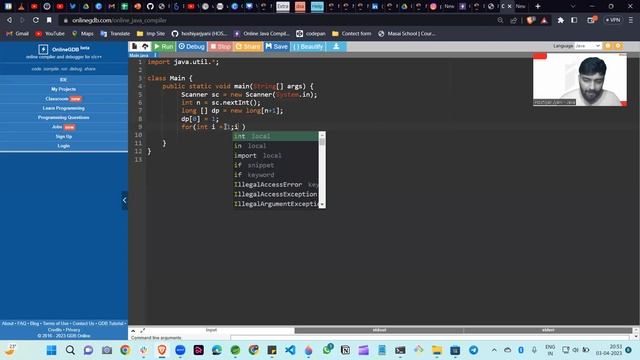Viewport: 640px width, 360px height.
Task: Open Telegram from taskbar
Action: pos(473,350)
